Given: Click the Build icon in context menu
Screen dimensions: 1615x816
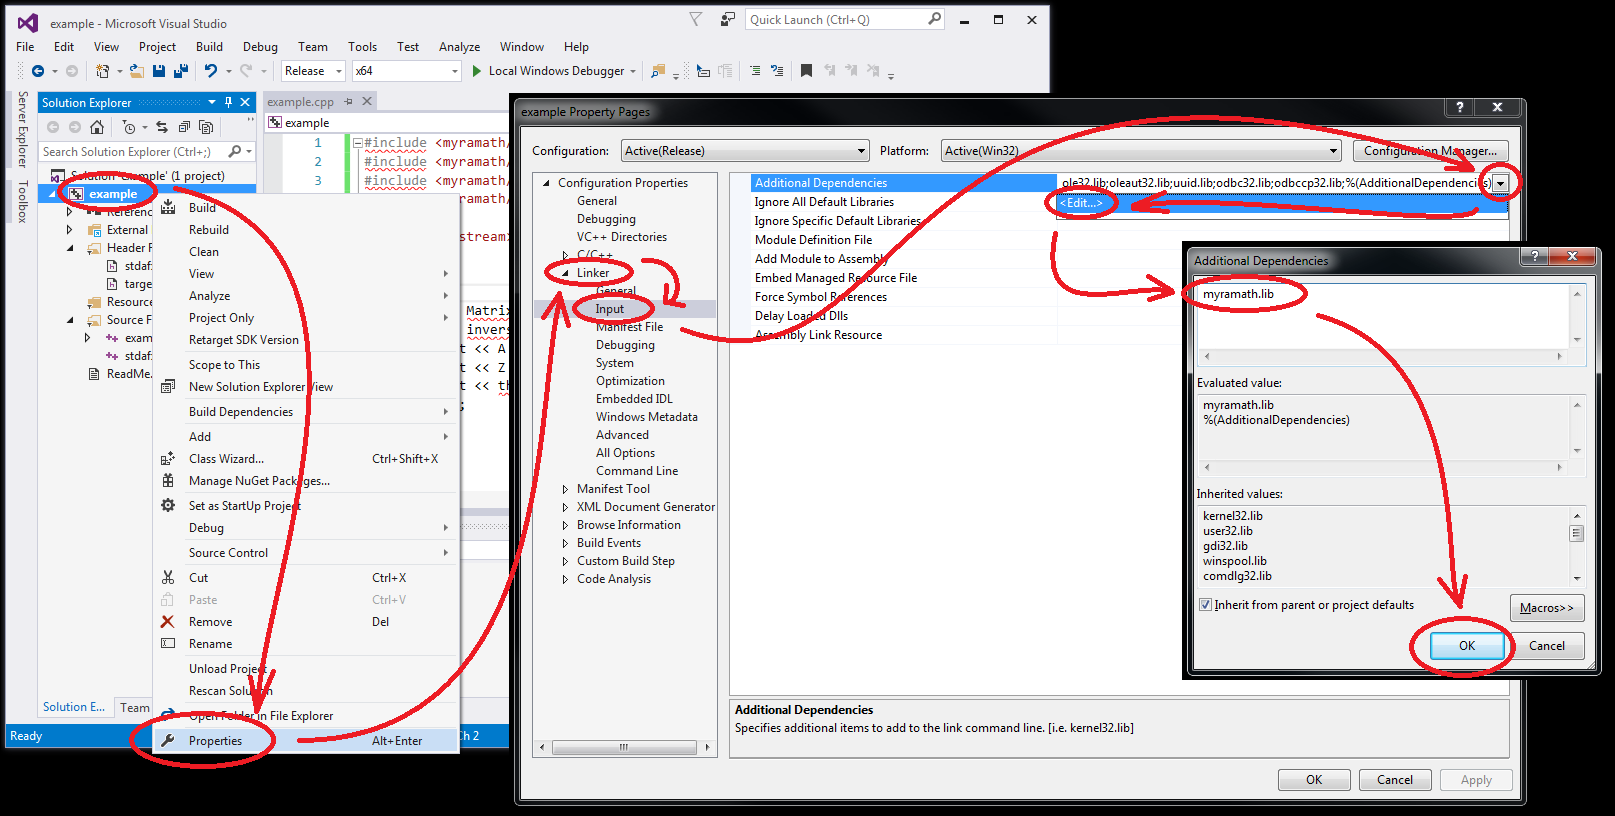Looking at the screenshot, I should (x=168, y=207).
